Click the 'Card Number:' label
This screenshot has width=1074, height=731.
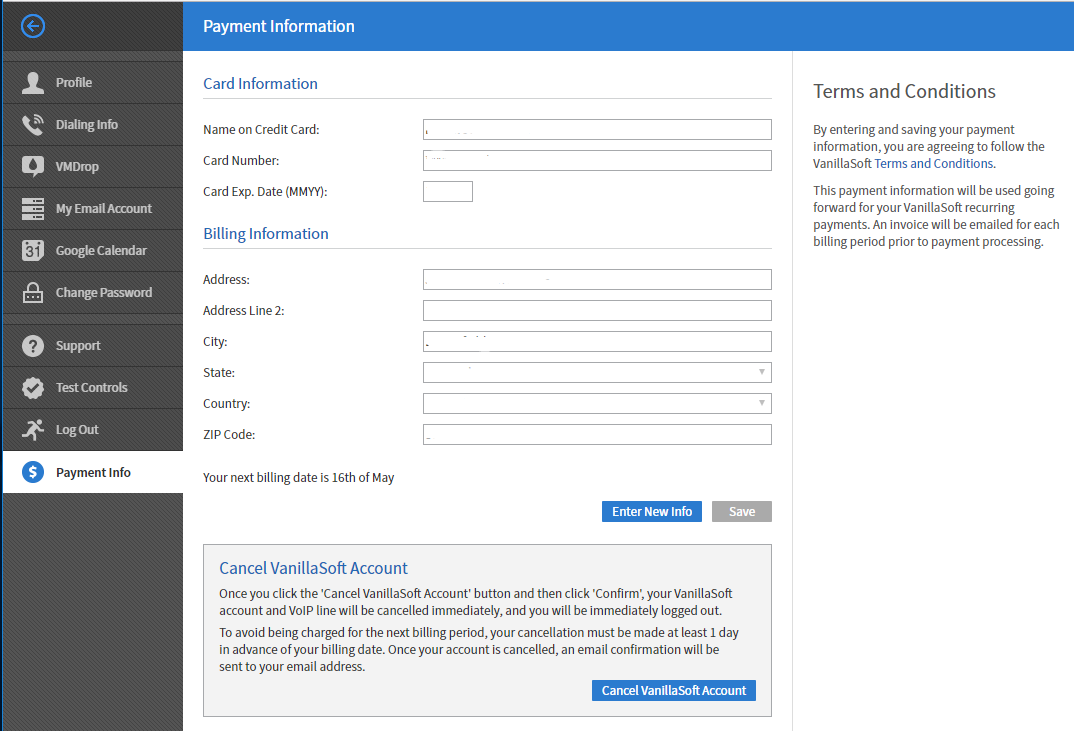tap(241, 161)
